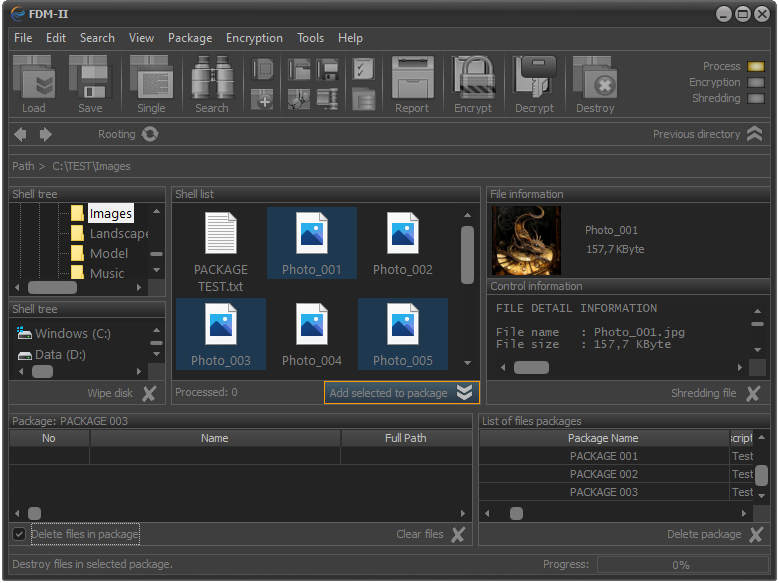Select the Music folder in Shell tree

tap(97, 273)
